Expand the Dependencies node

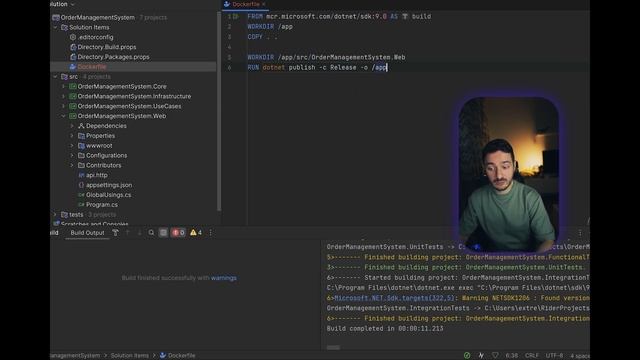tap(72, 126)
